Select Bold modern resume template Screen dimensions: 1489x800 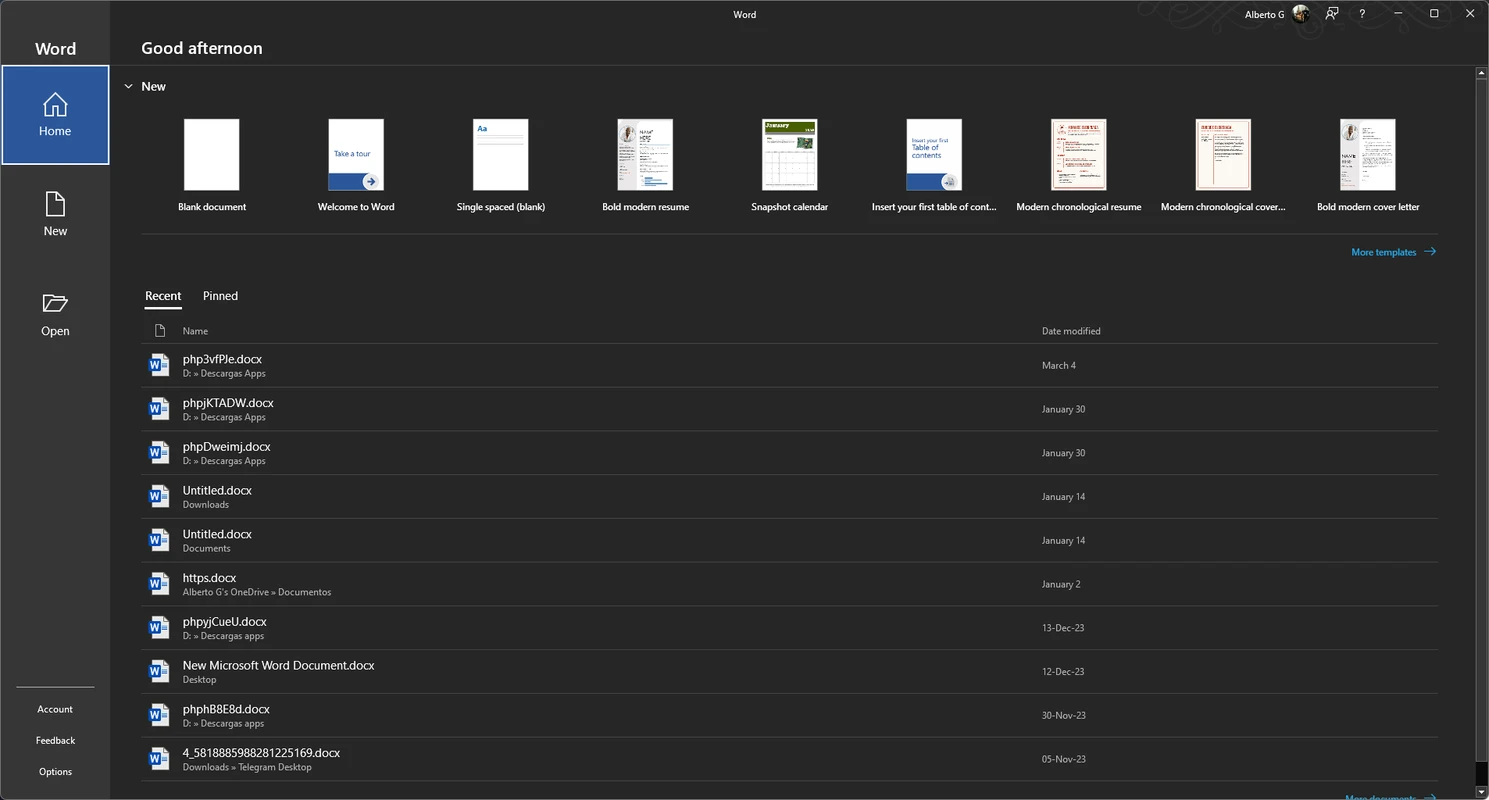[x=645, y=165]
